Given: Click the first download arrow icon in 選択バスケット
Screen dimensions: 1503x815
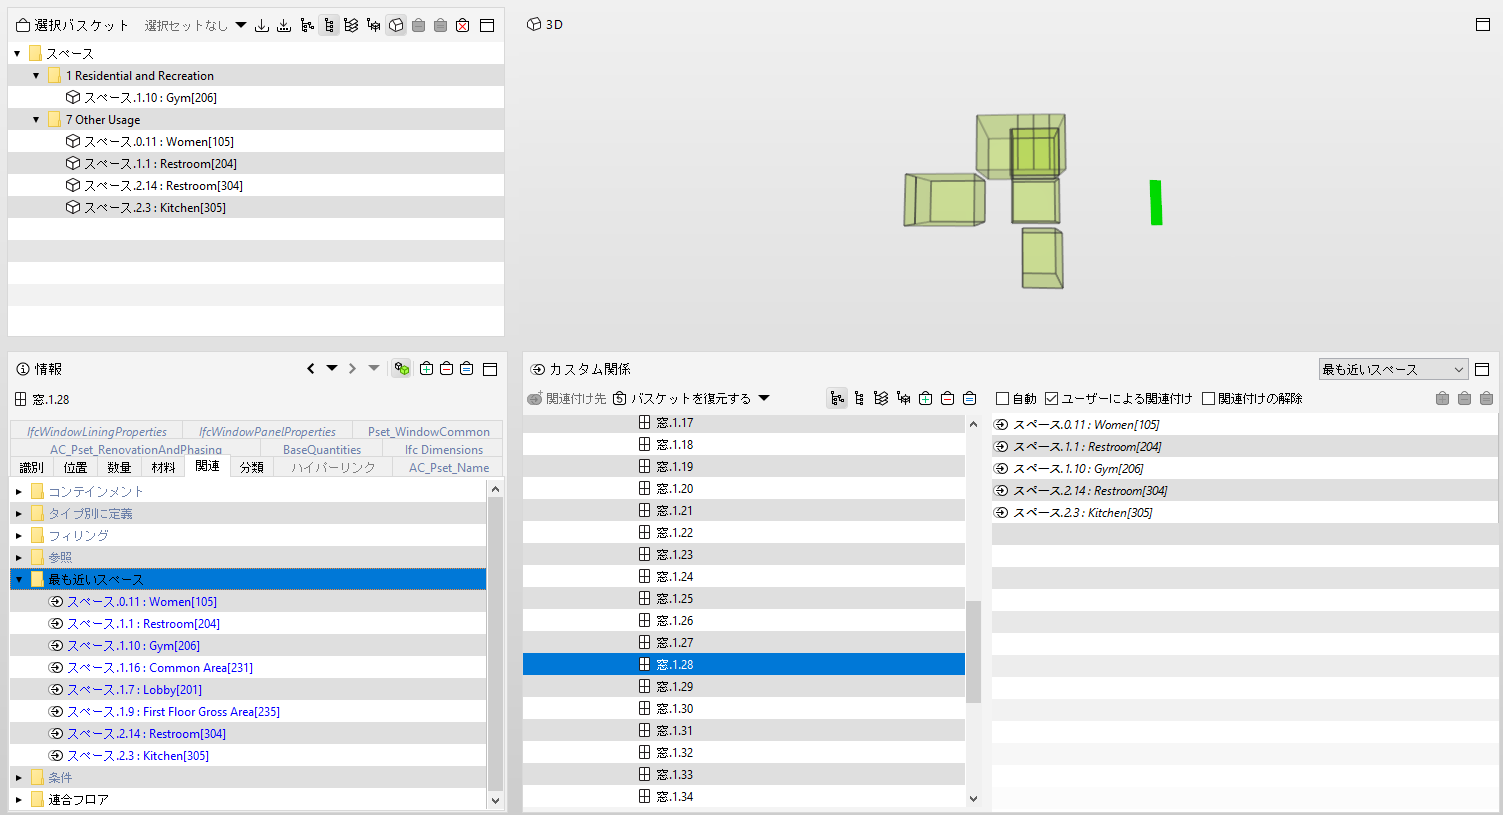Looking at the screenshot, I should pos(262,25).
